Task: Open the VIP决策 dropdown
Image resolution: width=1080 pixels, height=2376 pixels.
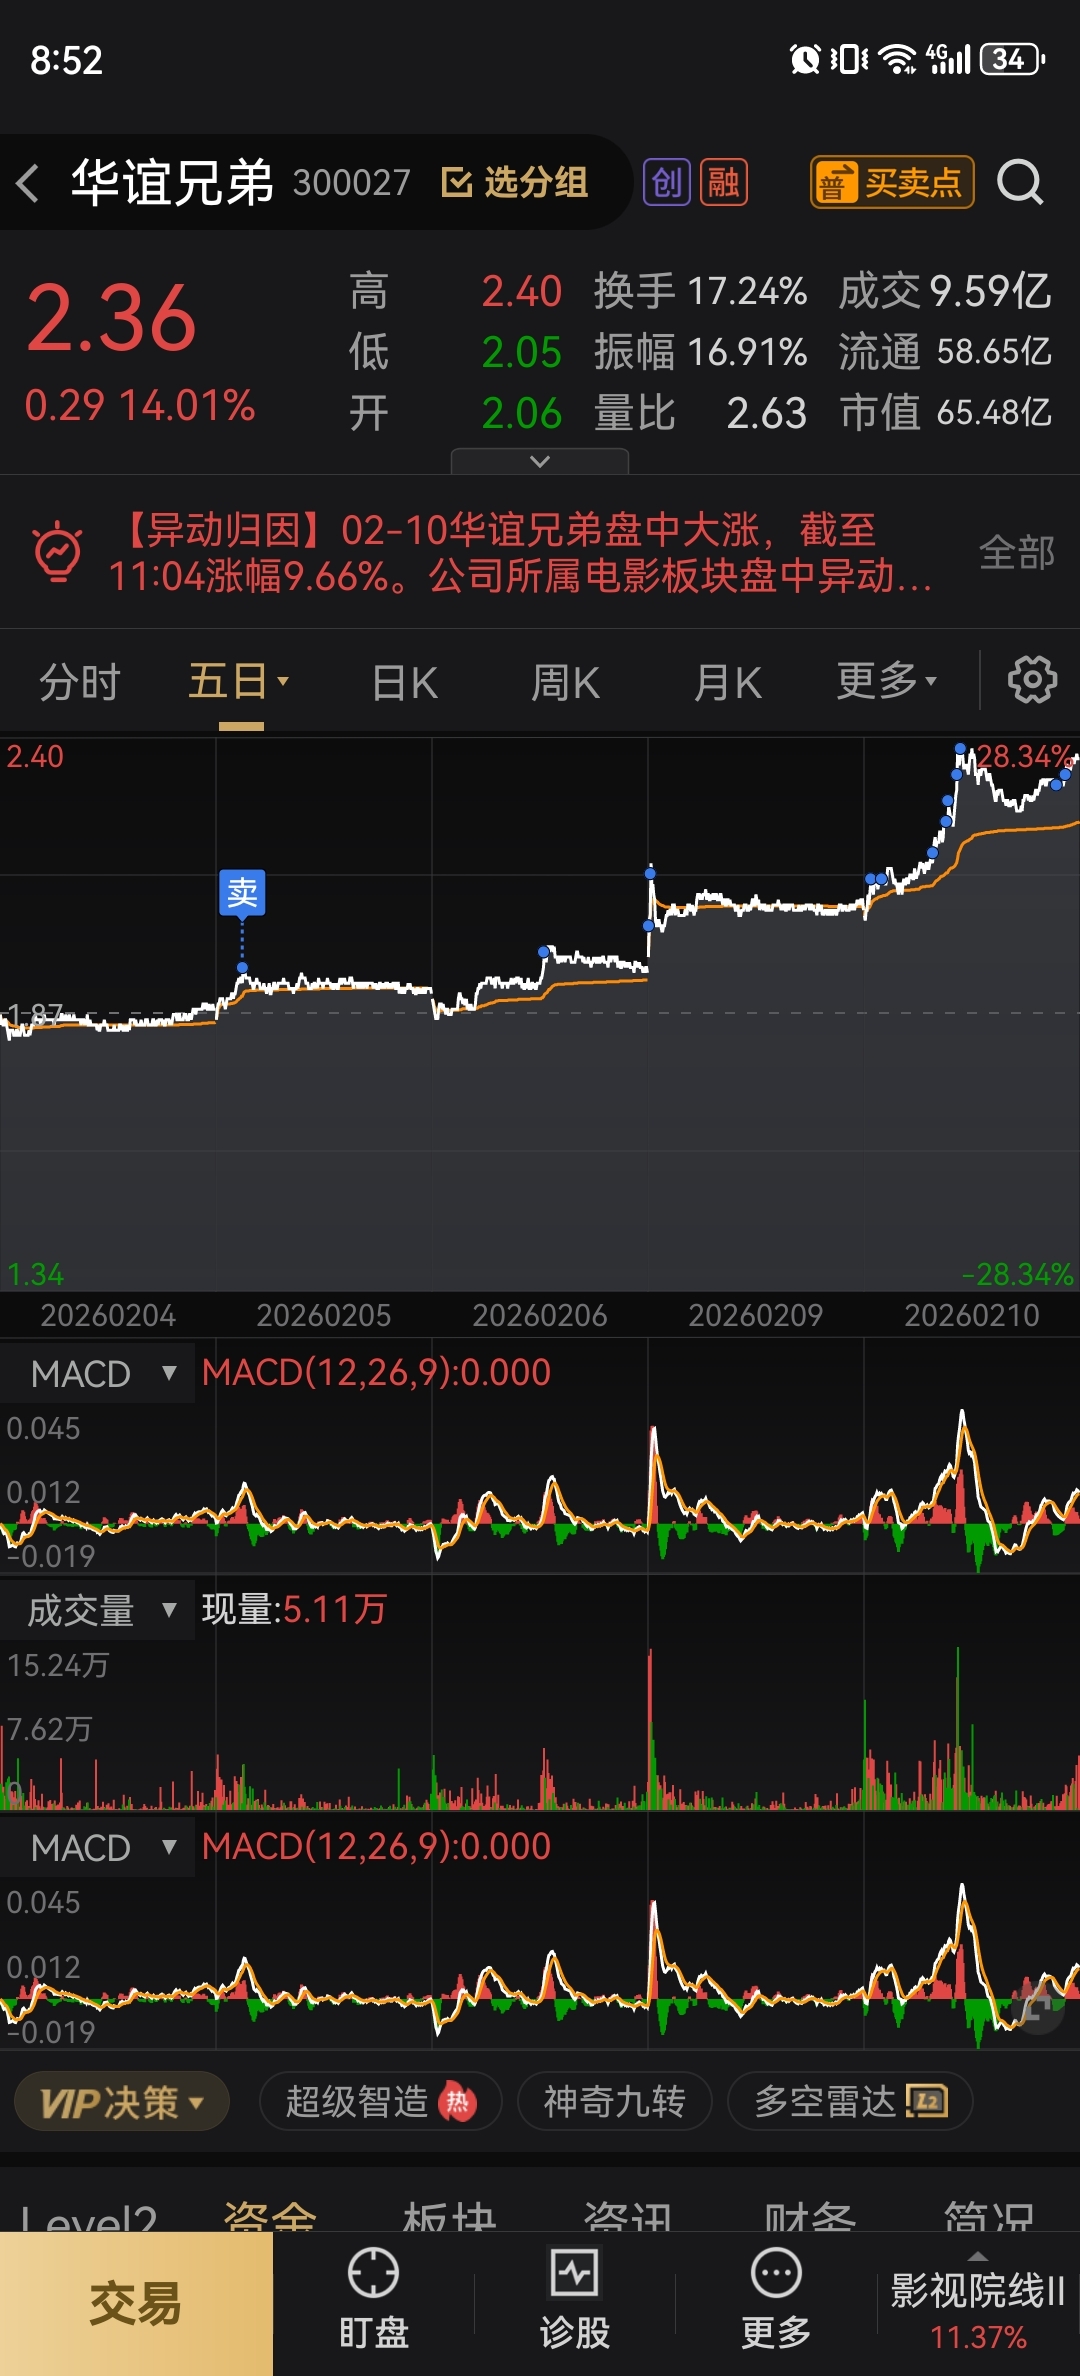Action: 122,2101
